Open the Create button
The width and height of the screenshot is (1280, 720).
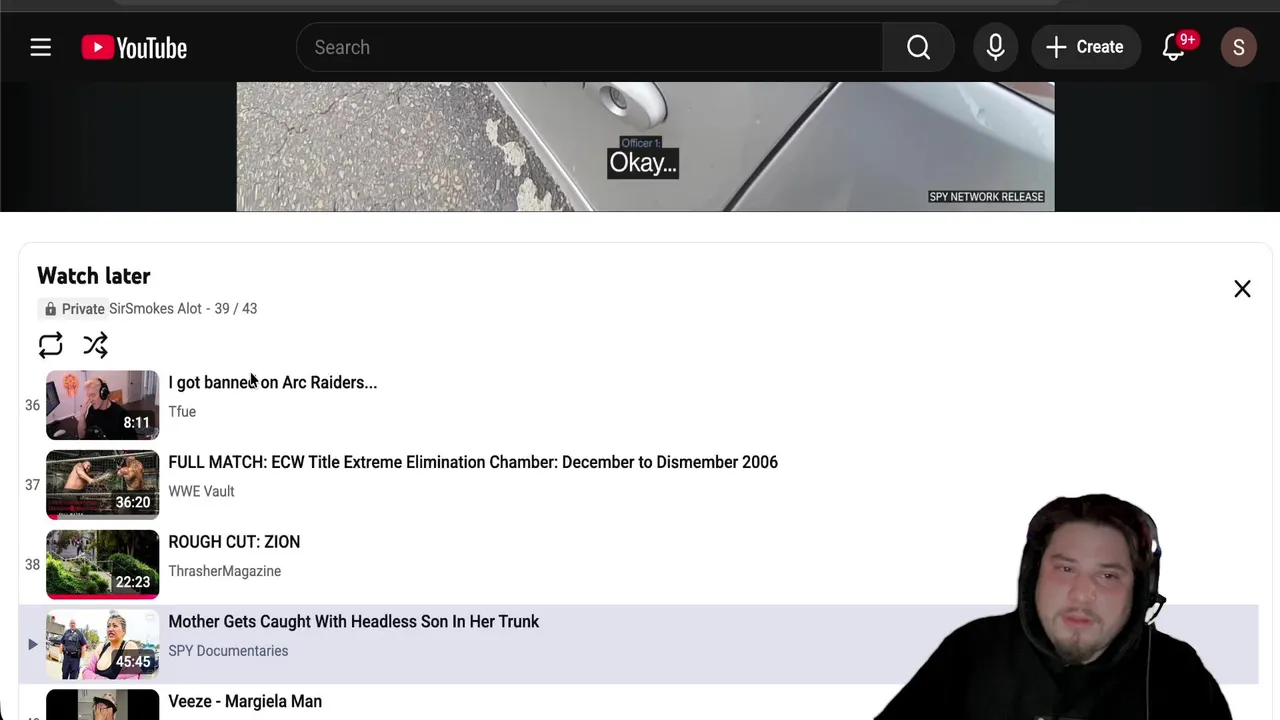coord(1085,47)
